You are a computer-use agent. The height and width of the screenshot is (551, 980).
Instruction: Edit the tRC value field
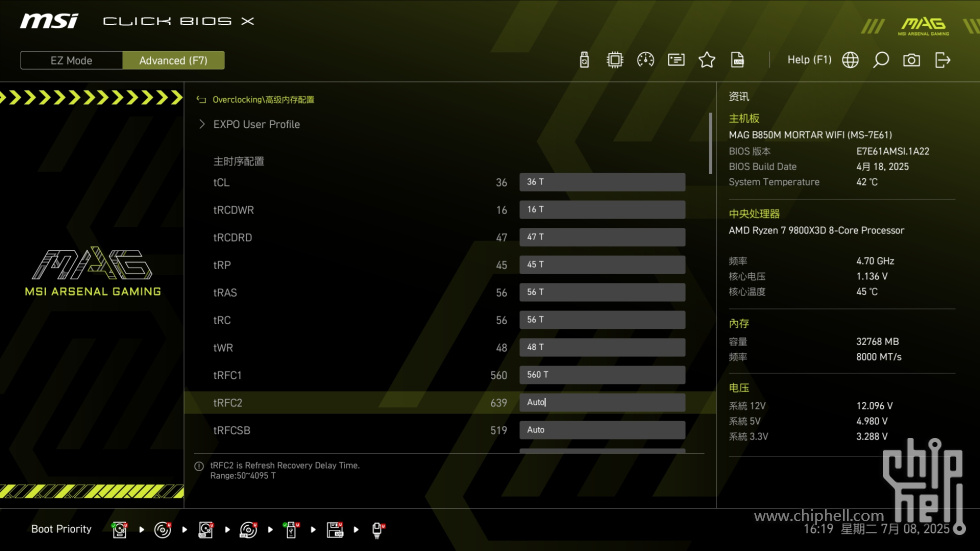[602, 319]
